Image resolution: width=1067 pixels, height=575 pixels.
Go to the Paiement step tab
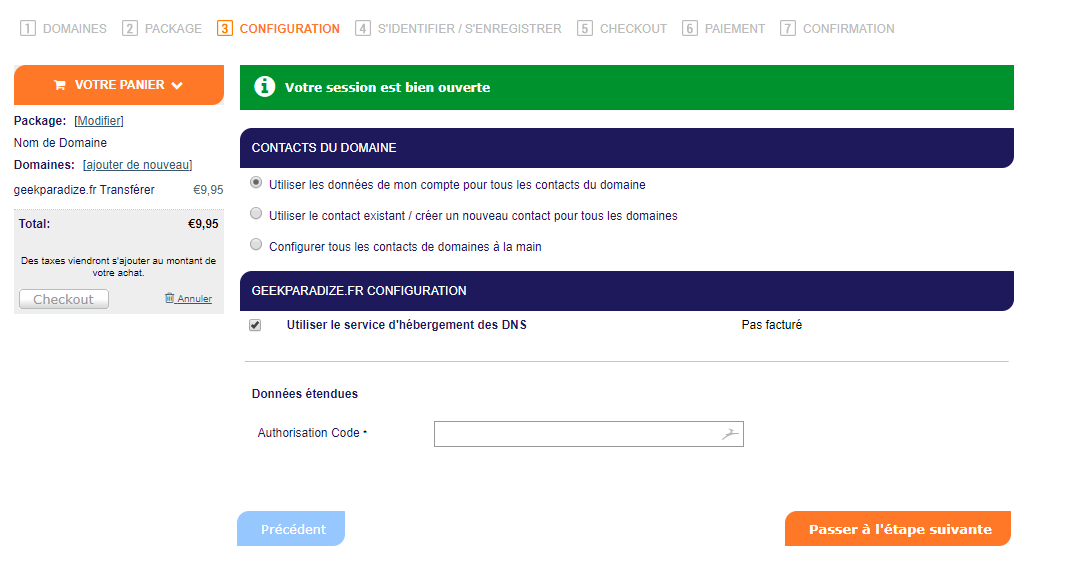pyautogui.click(x=723, y=29)
